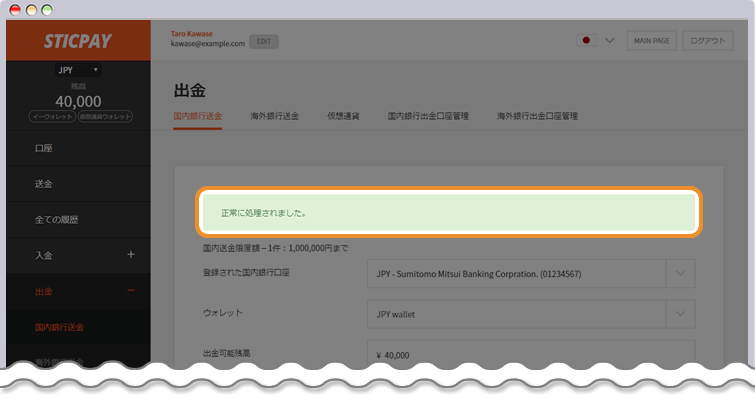Viewport: 755px width, 395px height.
Task: Click the EDIT button beside the email
Action: pyautogui.click(x=264, y=41)
